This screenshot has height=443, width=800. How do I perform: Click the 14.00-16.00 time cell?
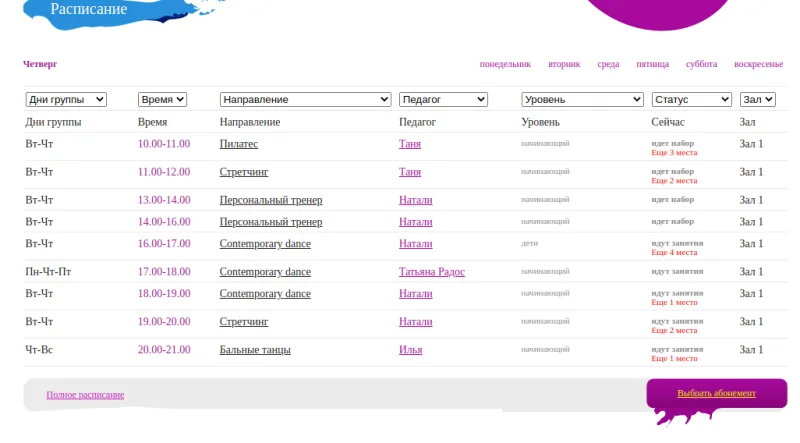tap(164, 222)
